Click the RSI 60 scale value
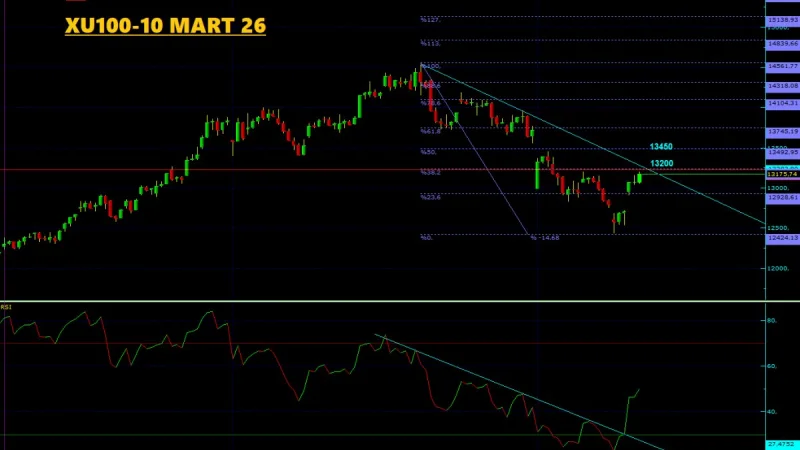 pos(771,366)
